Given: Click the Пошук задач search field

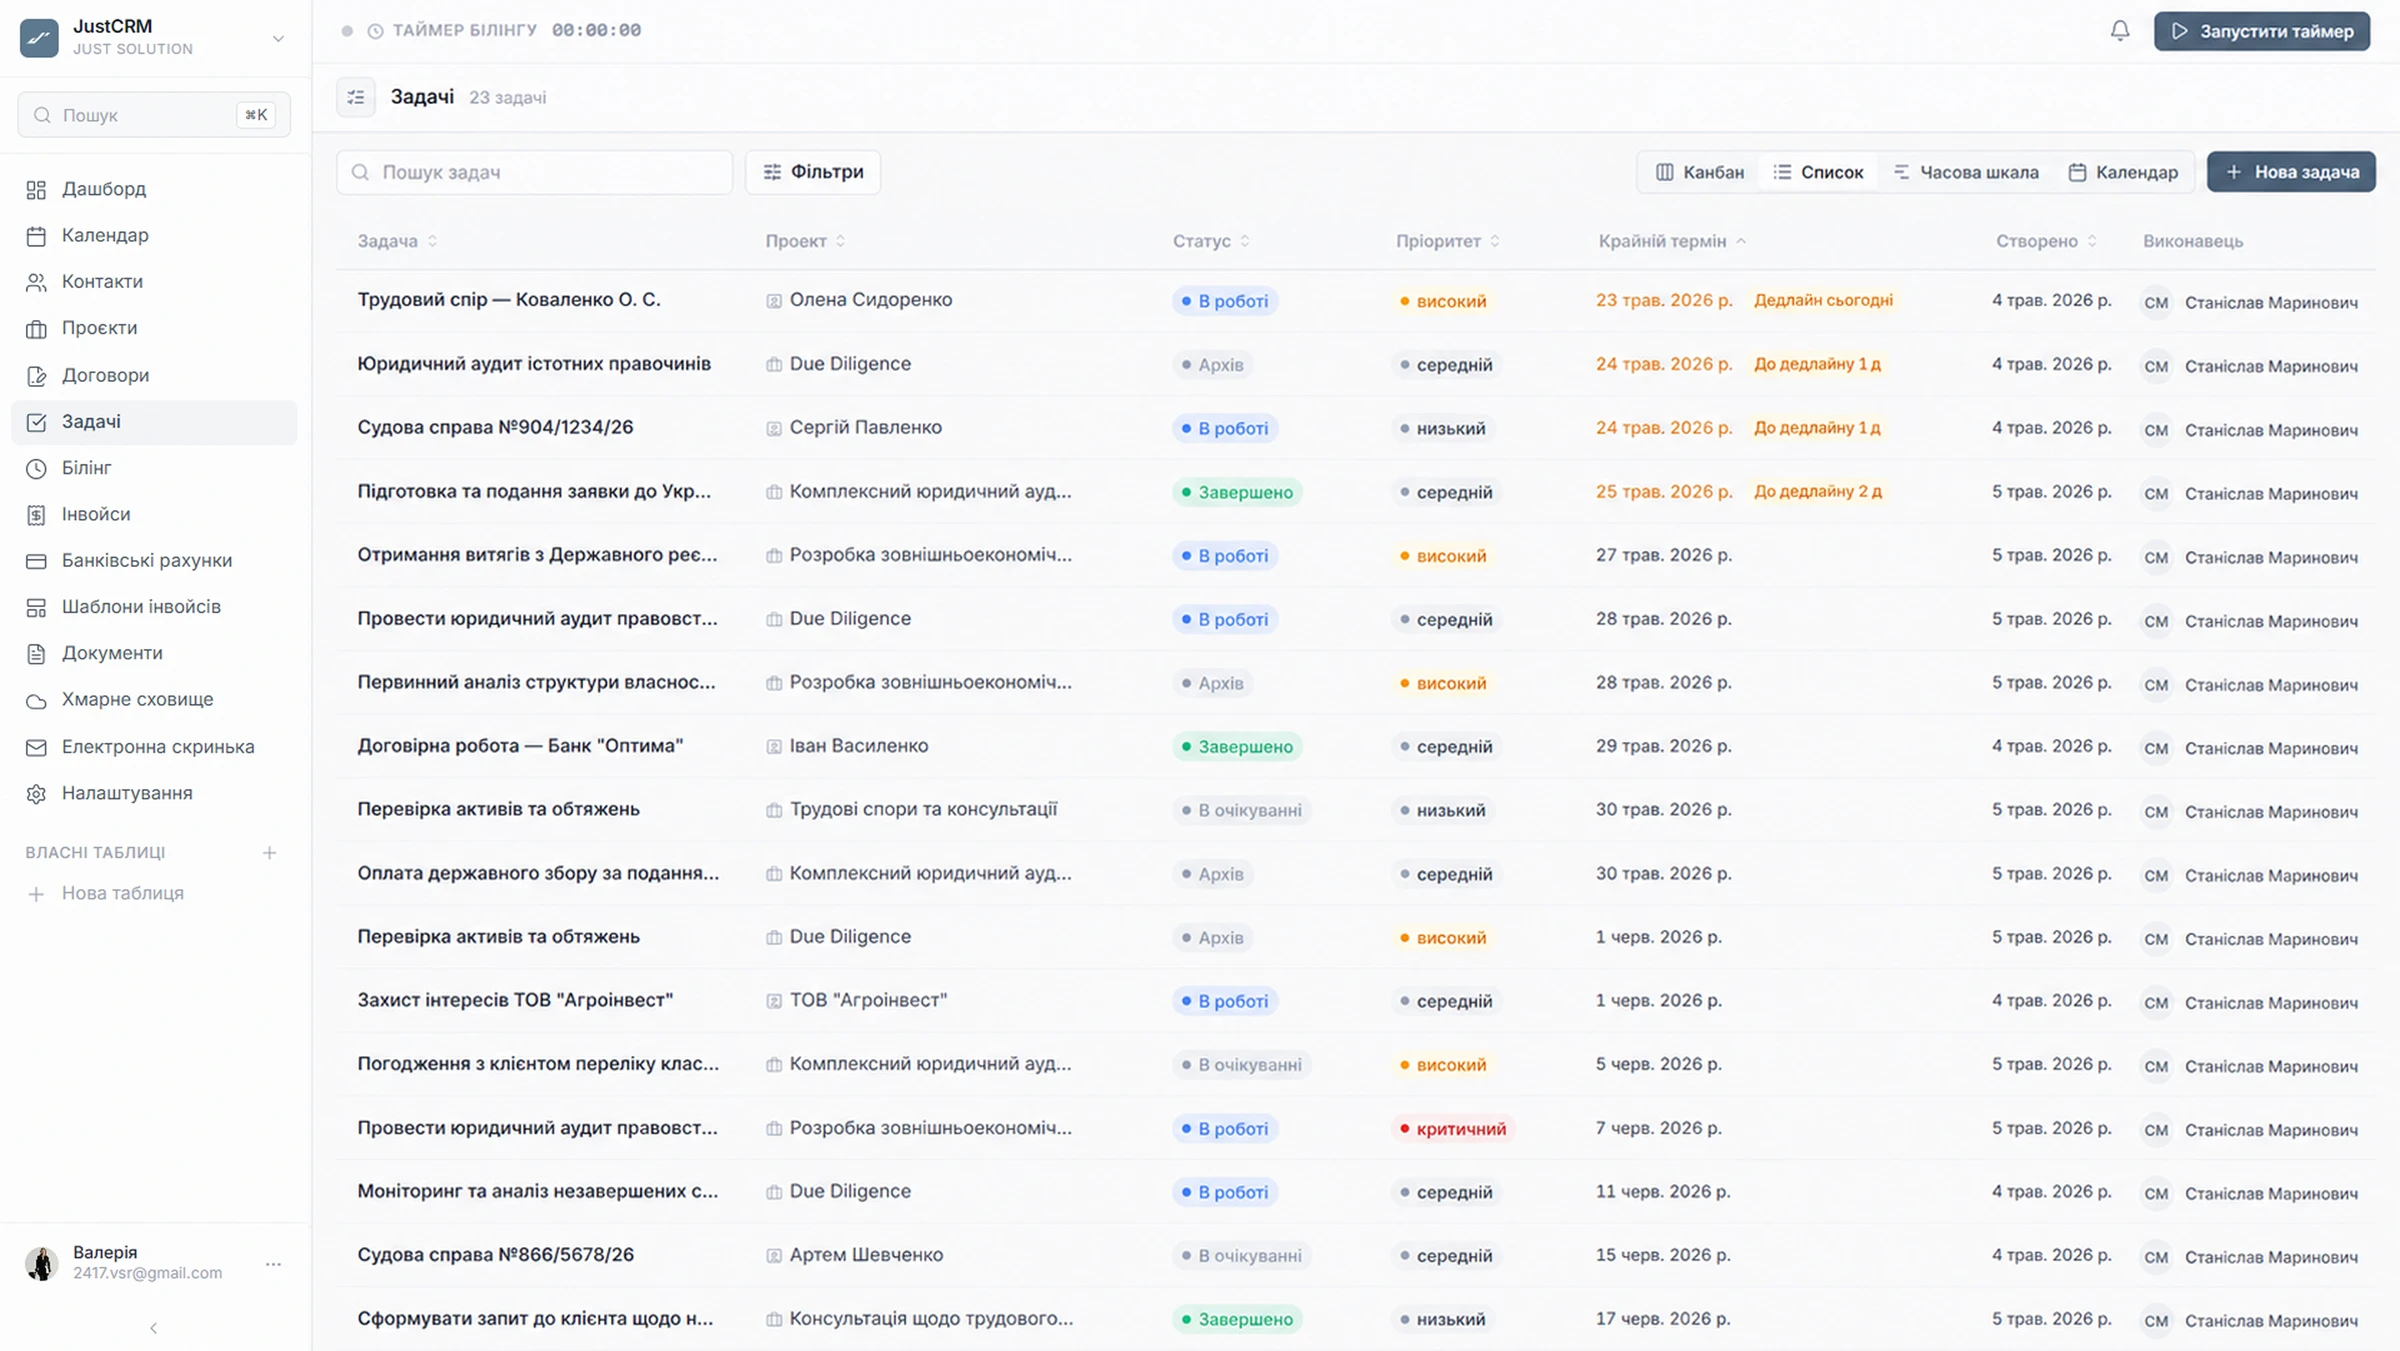Looking at the screenshot, I should [x=534, y=172].
